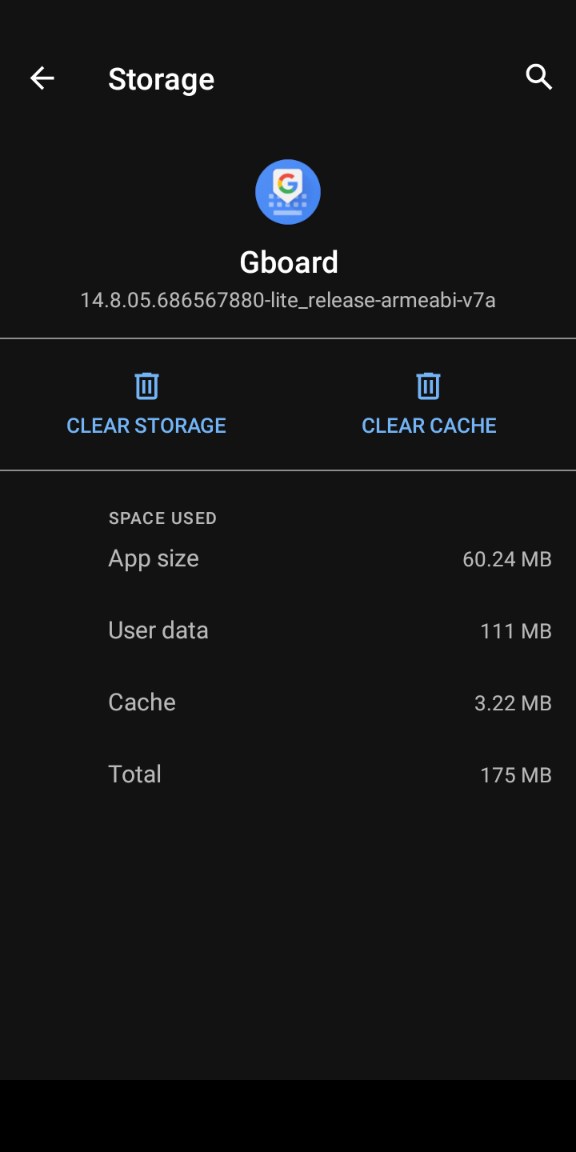Select the Total row label

tap(134, 774)
